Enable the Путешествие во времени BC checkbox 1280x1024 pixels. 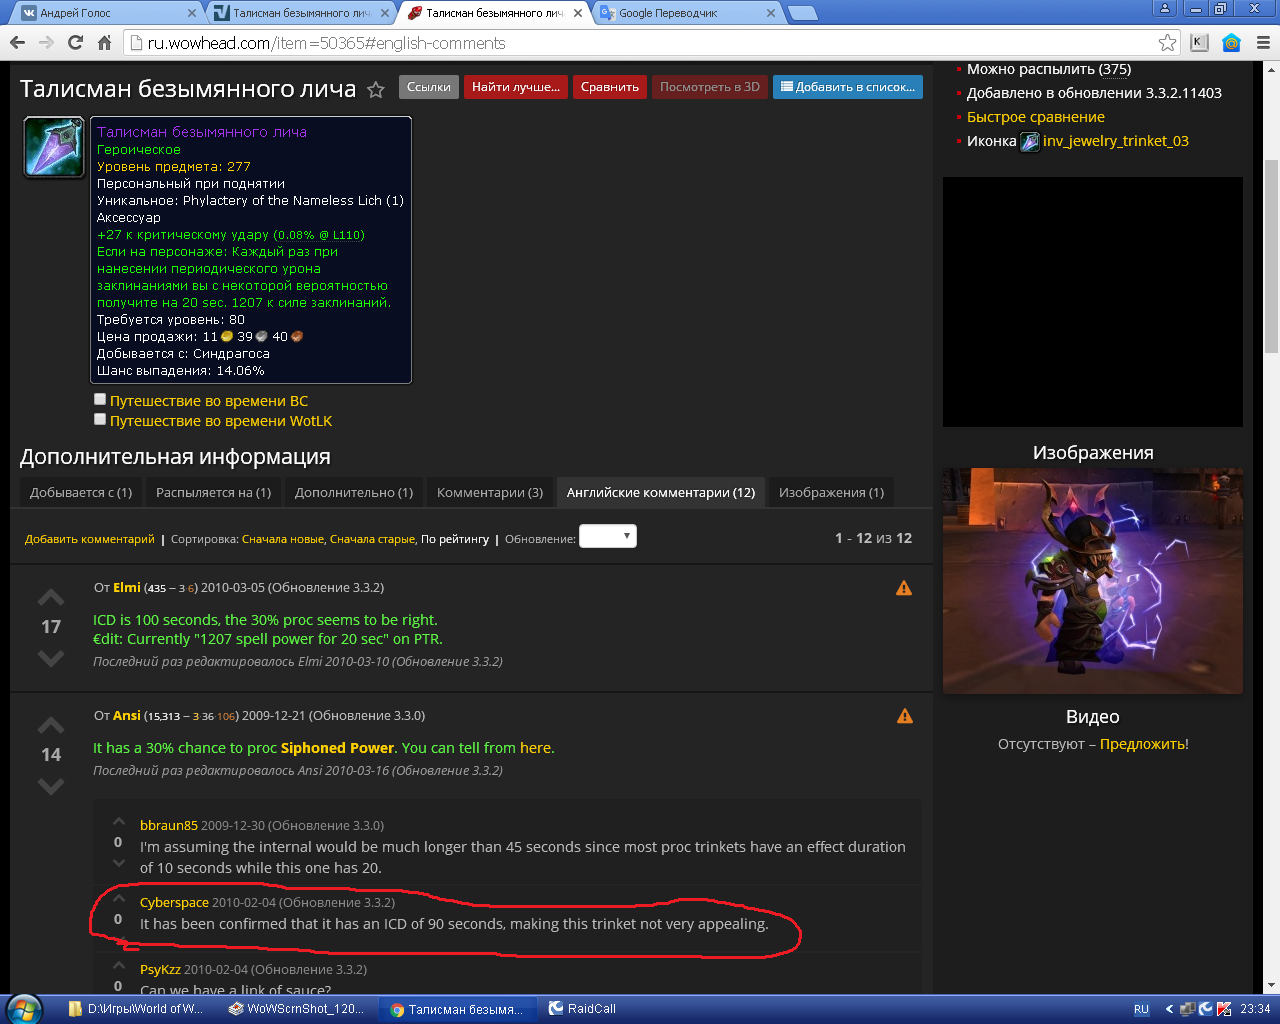[x=100, y=399]
